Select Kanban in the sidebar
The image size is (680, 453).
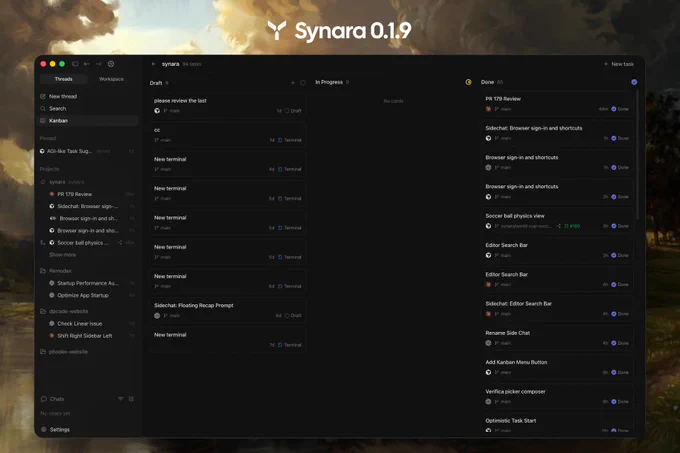pyautogui.click(x=89, y=121)
